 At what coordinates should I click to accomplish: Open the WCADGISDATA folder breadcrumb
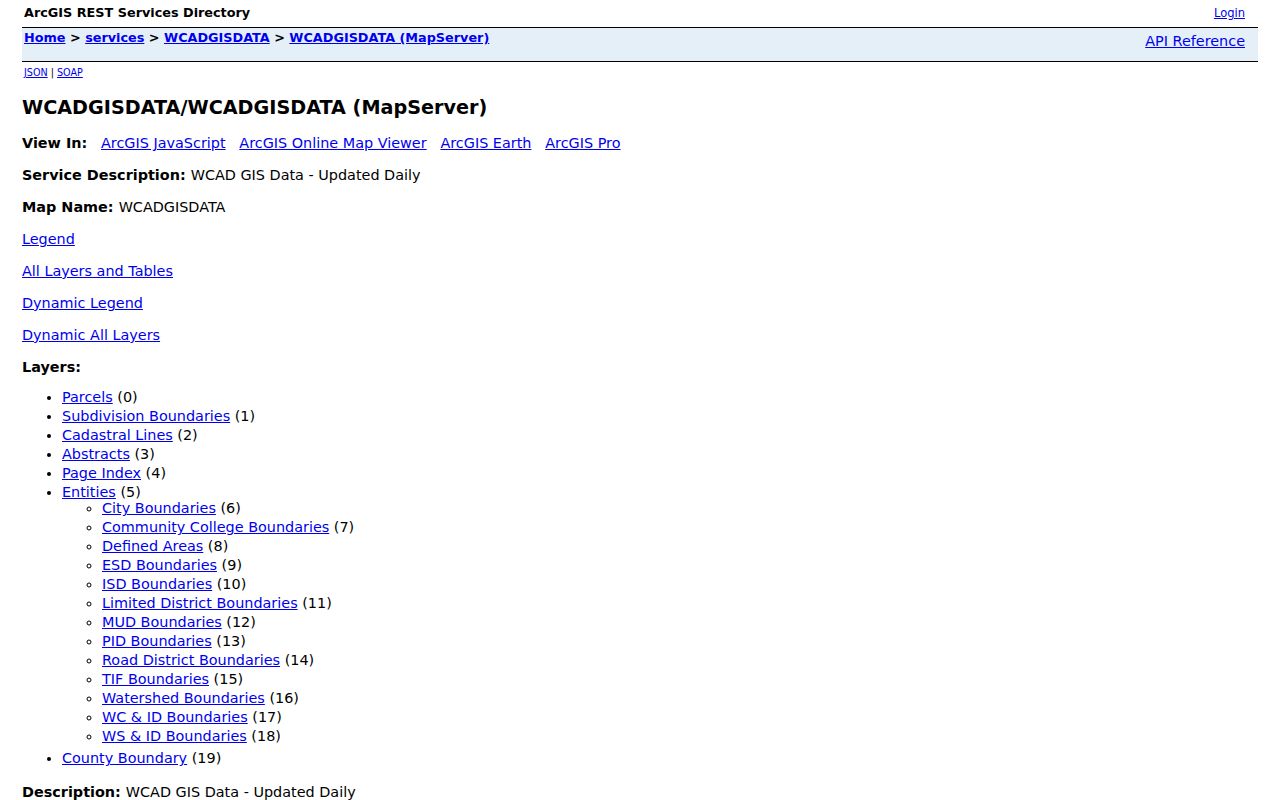(x=217, y=38)
